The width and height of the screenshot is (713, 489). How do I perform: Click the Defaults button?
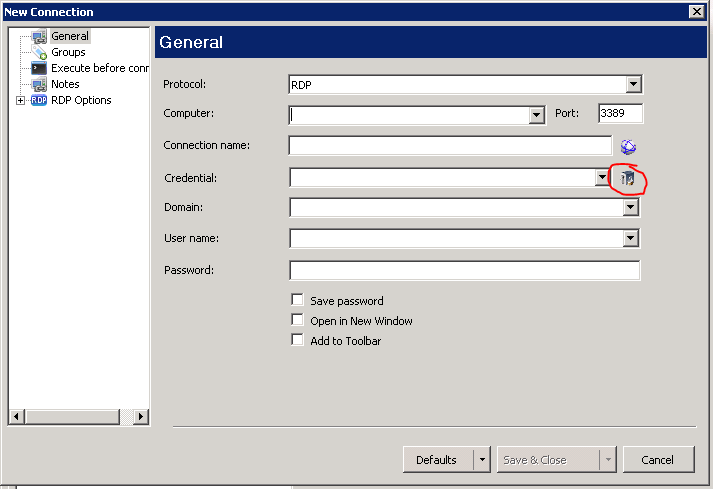coord(438,460)
